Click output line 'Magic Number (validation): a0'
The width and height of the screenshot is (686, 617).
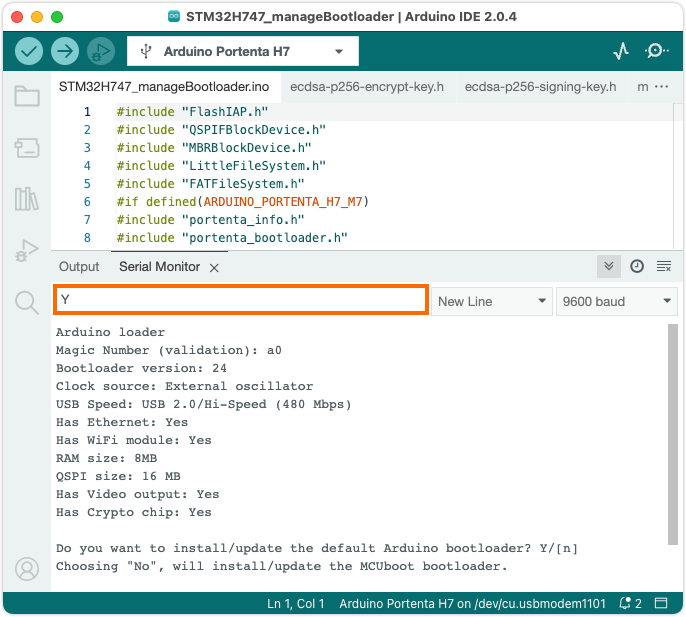[168, 350]
